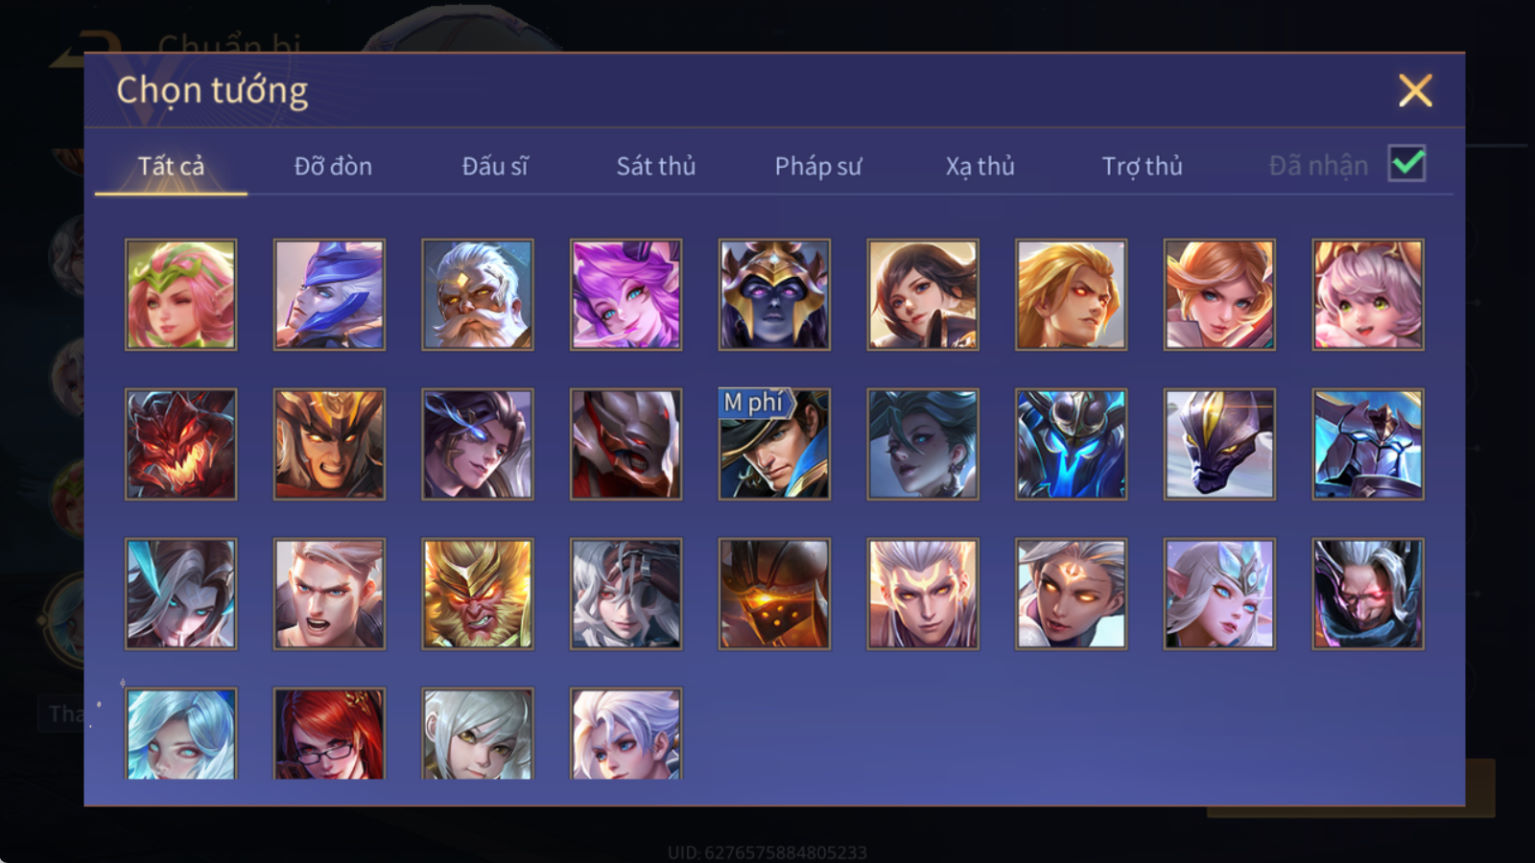This screenshot has height=863, width=1535.
Task: Choose the dark helmeted hero with purple eyes
Action: (774, 294)
